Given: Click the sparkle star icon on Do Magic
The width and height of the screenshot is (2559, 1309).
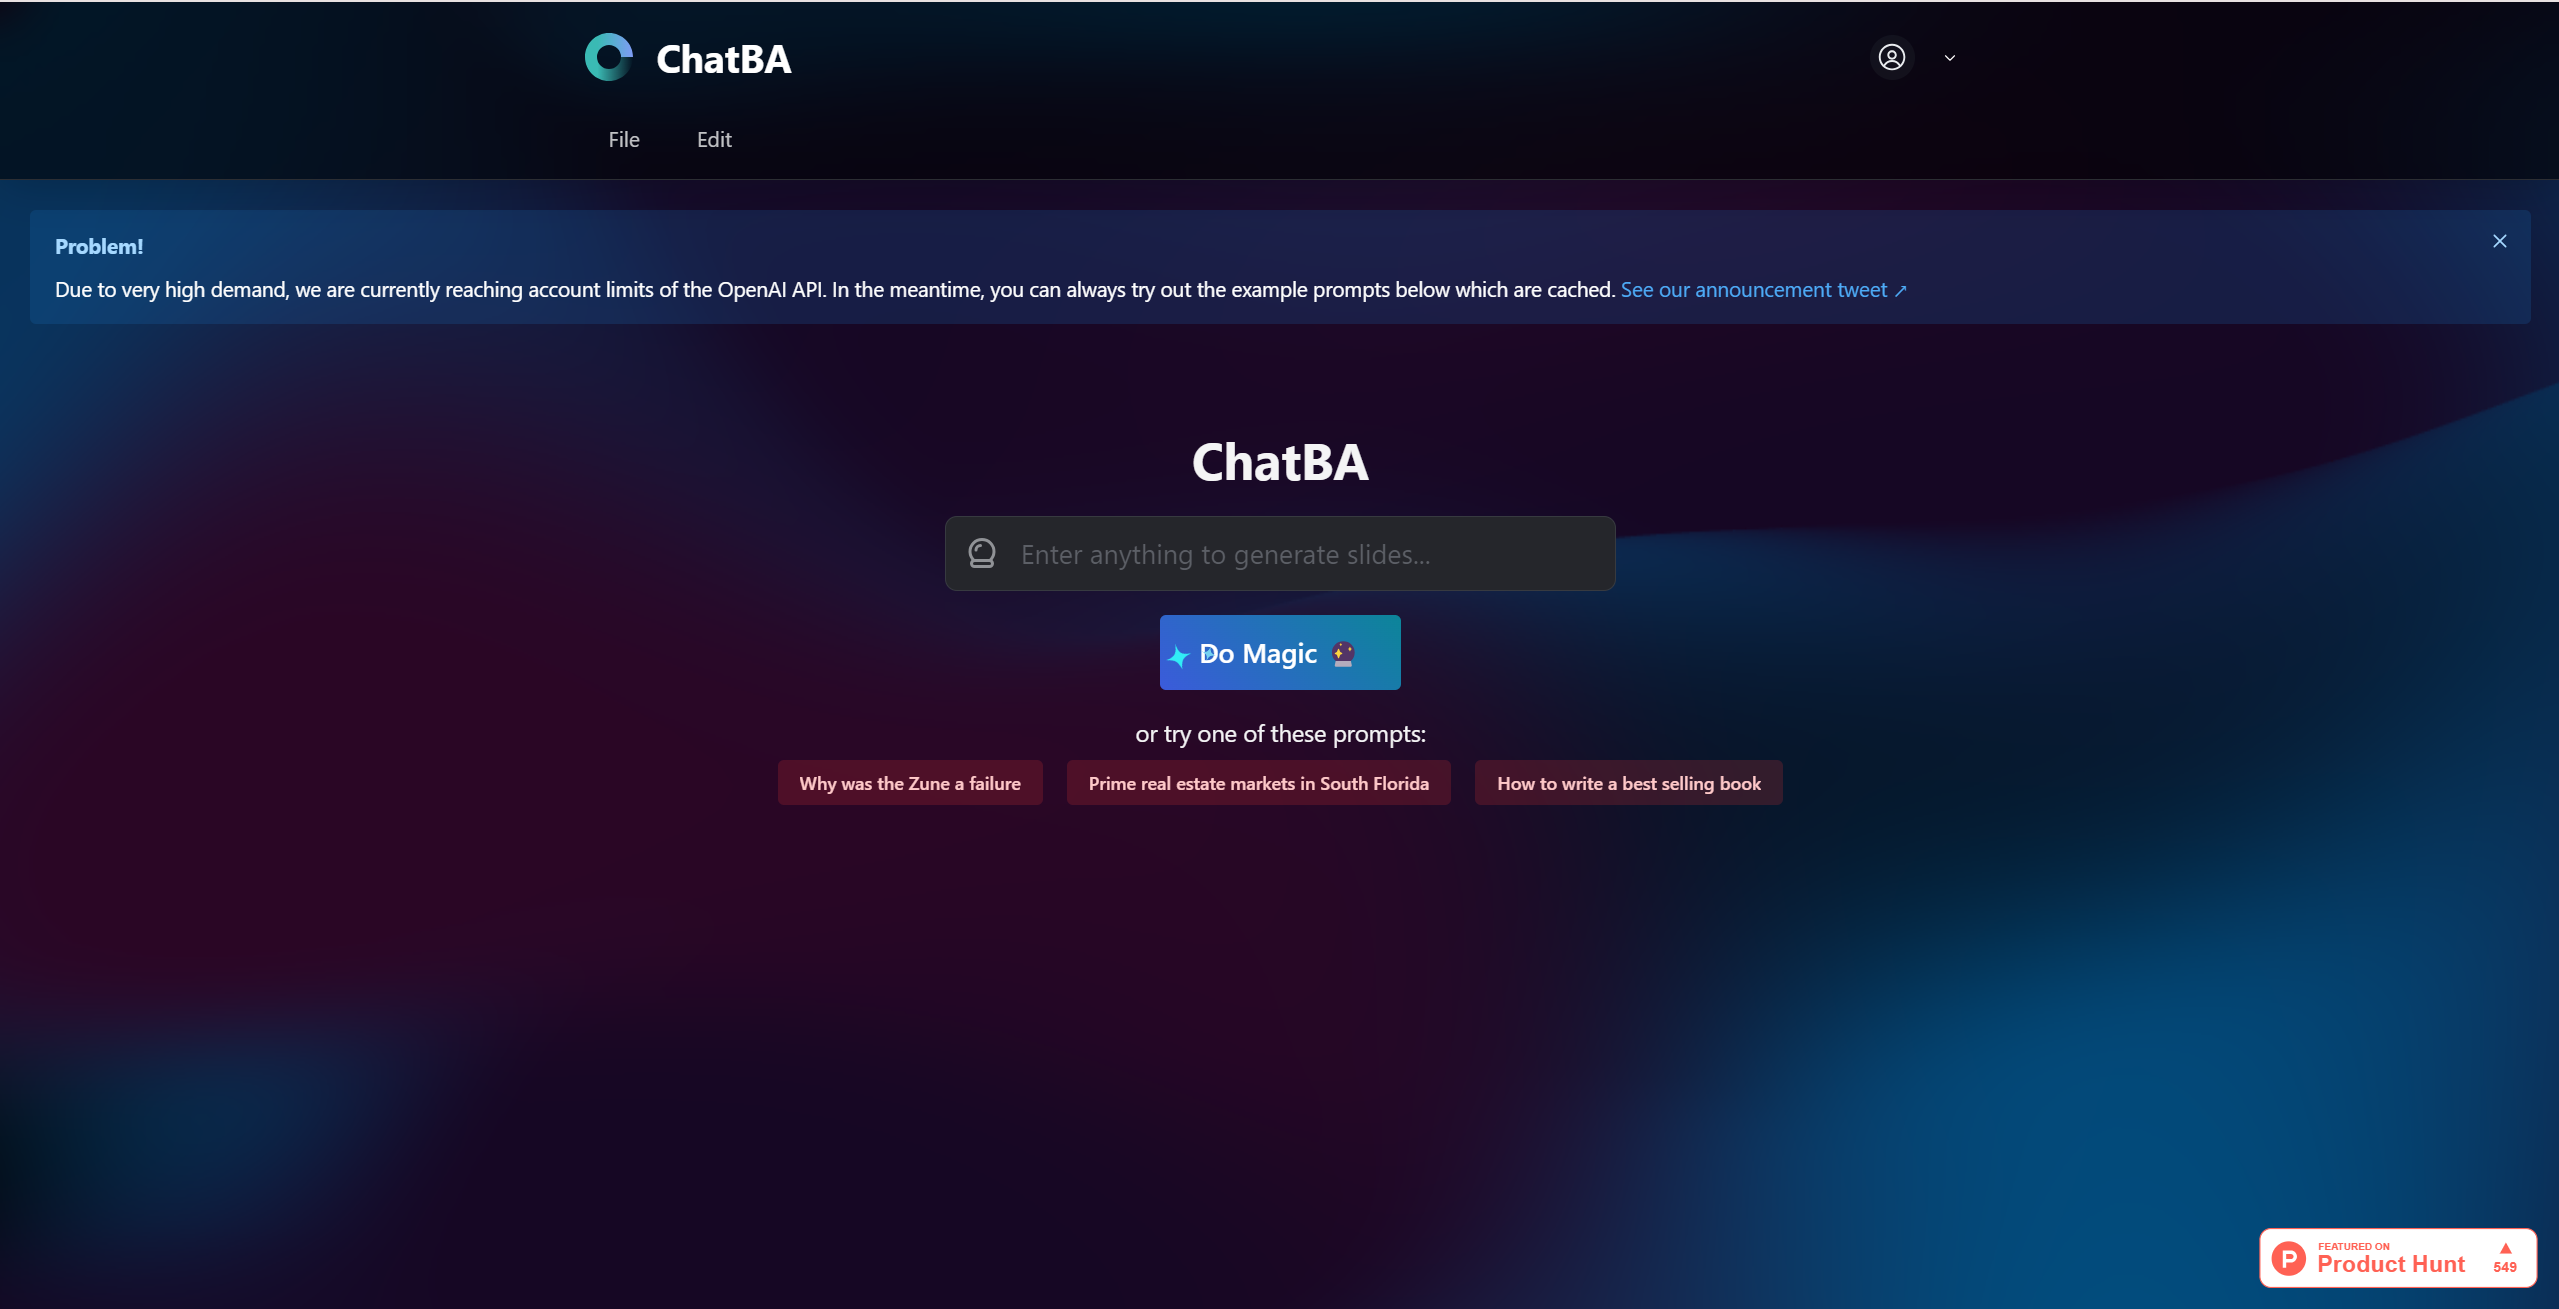Looking at the screenshot, I should 1179,655.
